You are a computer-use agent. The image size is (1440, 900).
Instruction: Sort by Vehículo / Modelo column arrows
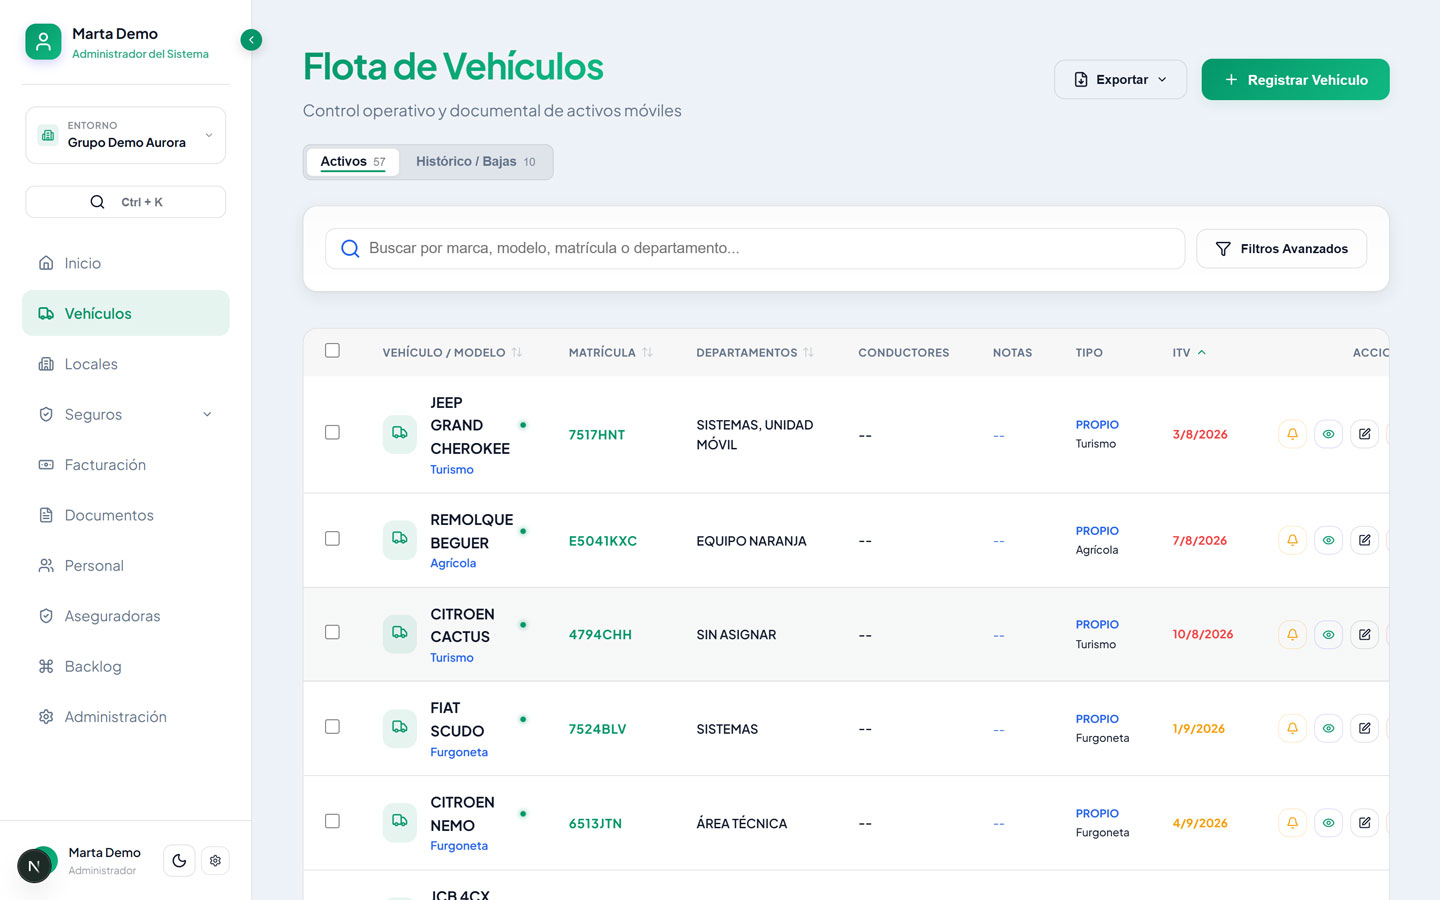[517, 353]
